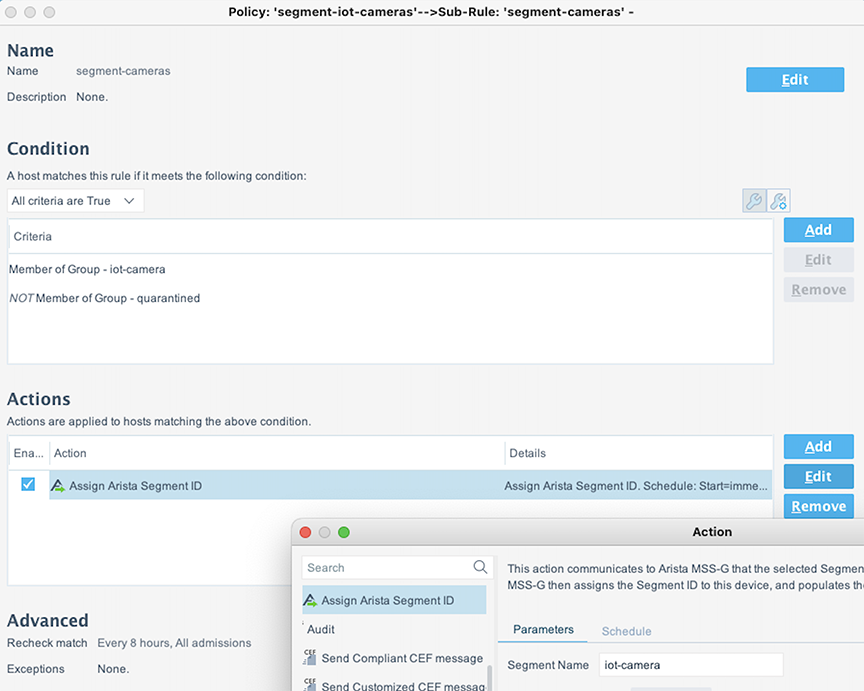Click the search magnifier icon in Action dialog
864x691 pixels.
[x=480, y=567]
